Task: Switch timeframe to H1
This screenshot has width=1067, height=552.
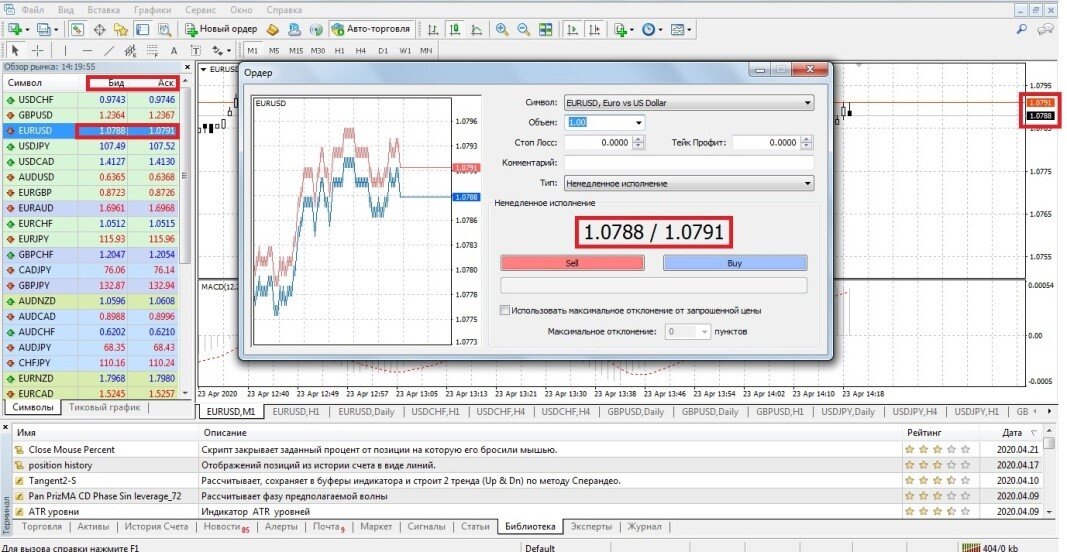Action: point(340,50)
